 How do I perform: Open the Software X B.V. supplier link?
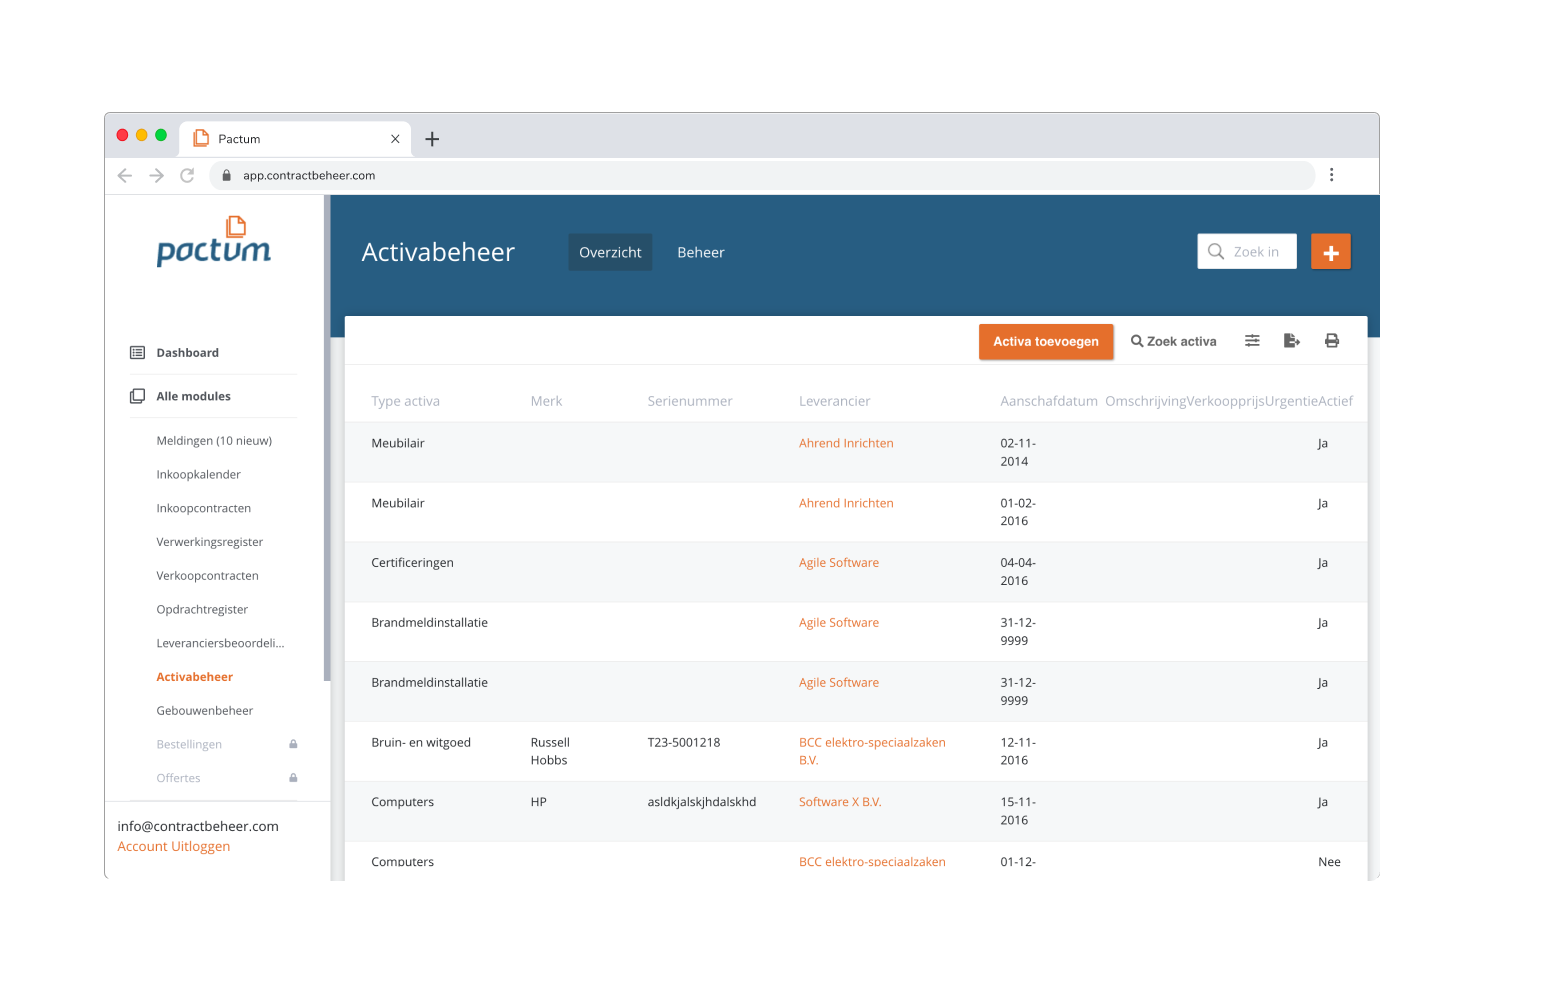pyautogui.click(x=840, y=802)
